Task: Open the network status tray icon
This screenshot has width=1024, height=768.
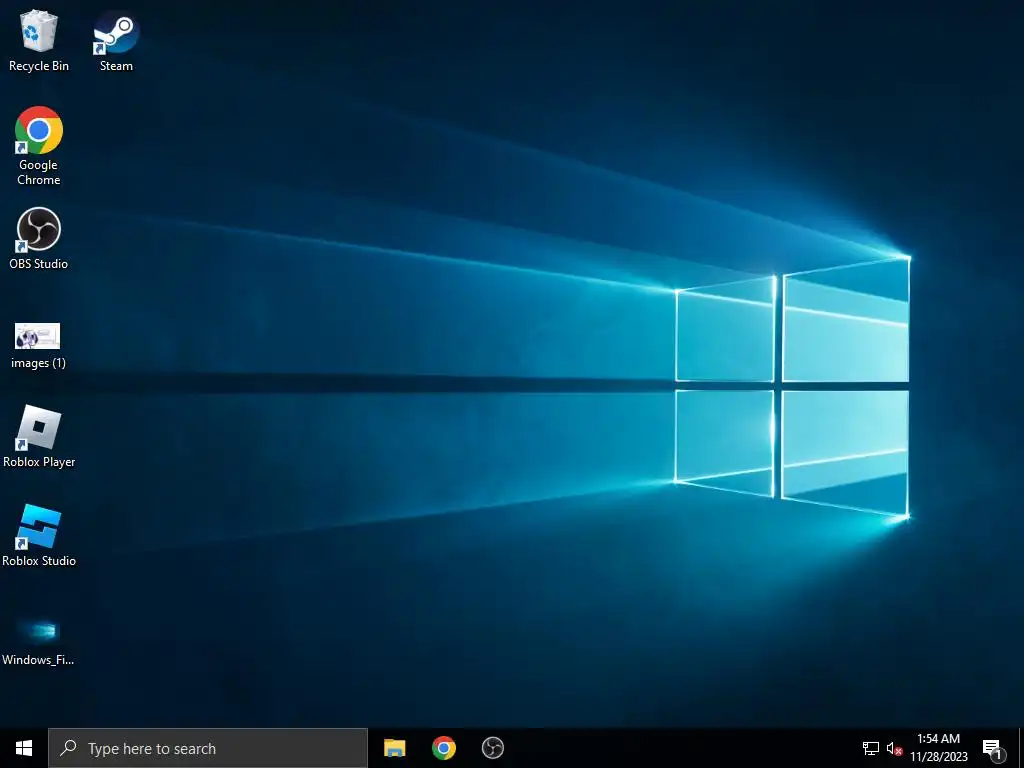Action: click(x=871, y=748)
